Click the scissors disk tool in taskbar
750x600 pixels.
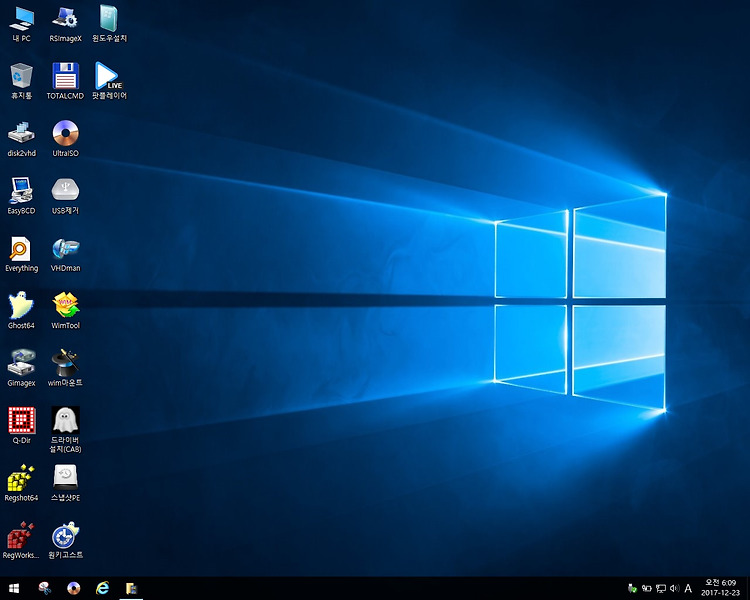coord(44,588)
